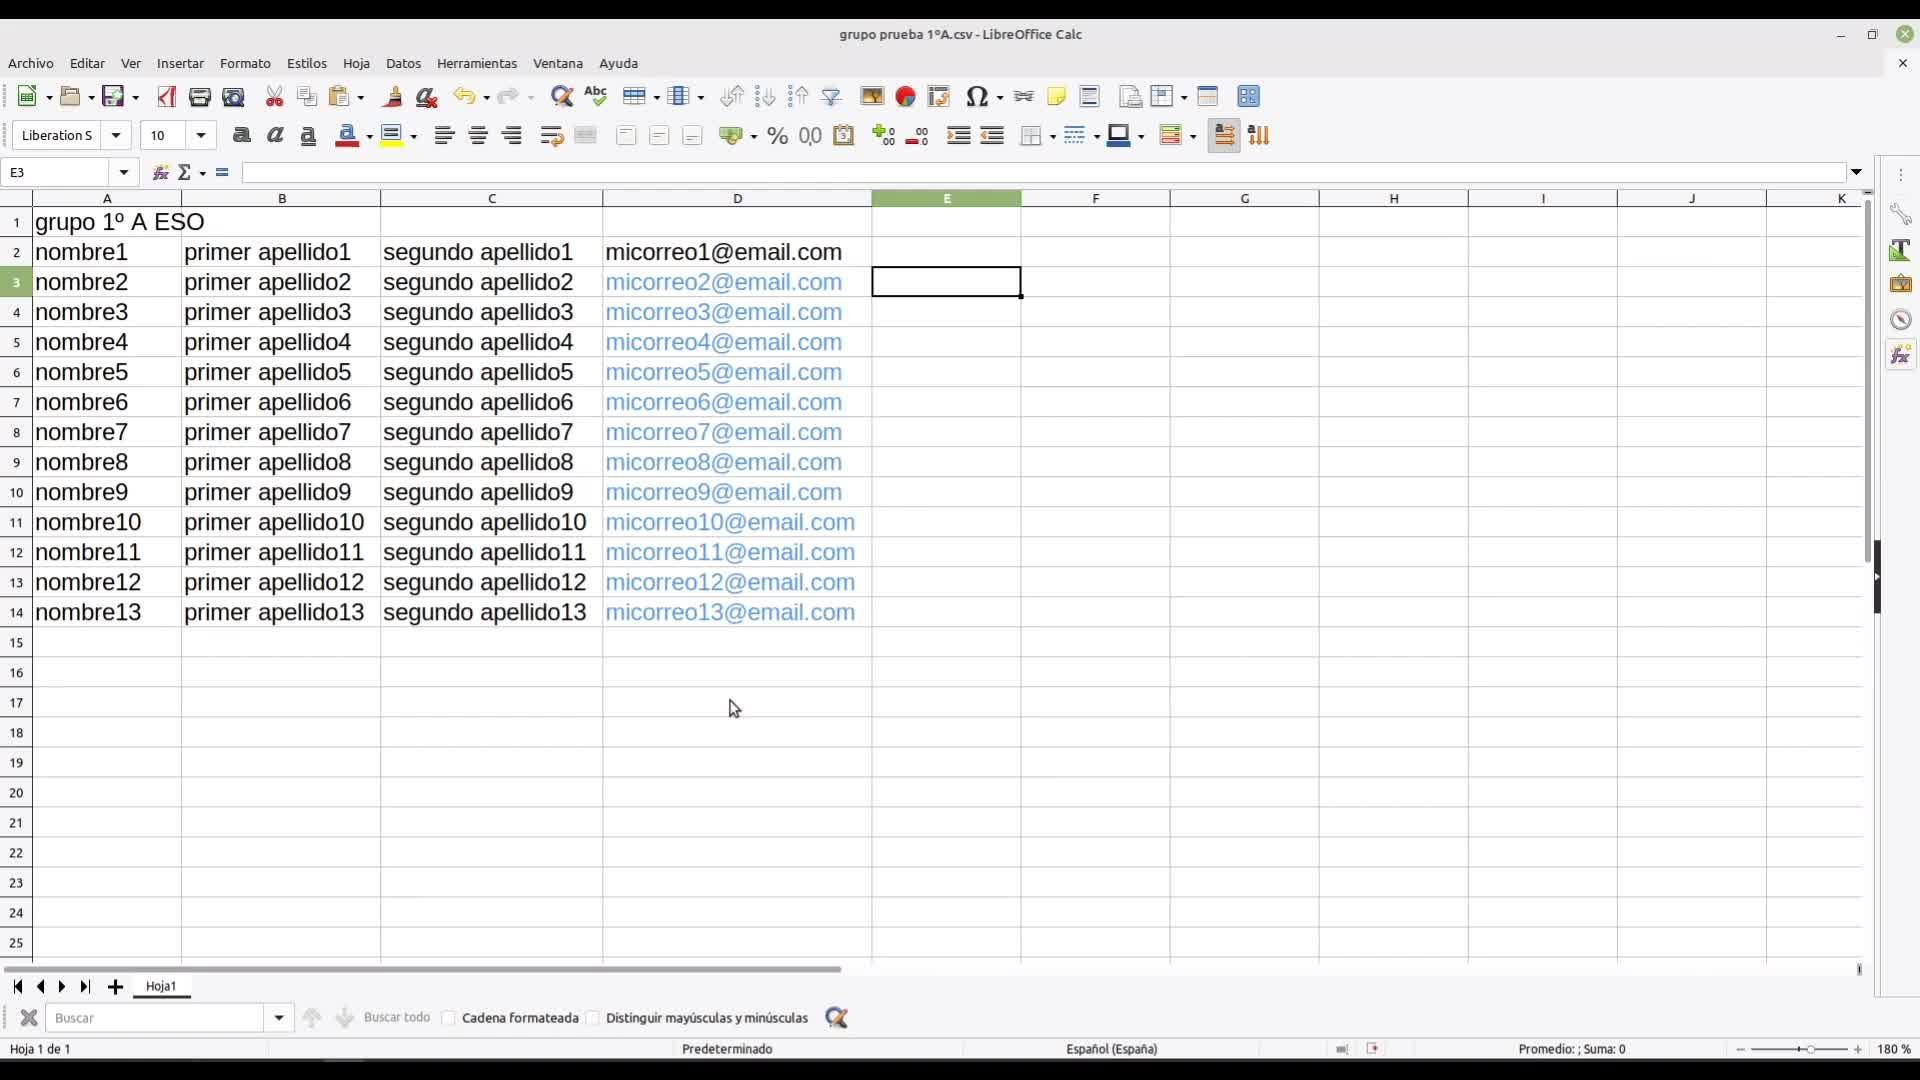Expand the Name Box dropdown arrow
This screenshot has height=1080, width=1920.
pyautogui.click(x=124, y=173)
